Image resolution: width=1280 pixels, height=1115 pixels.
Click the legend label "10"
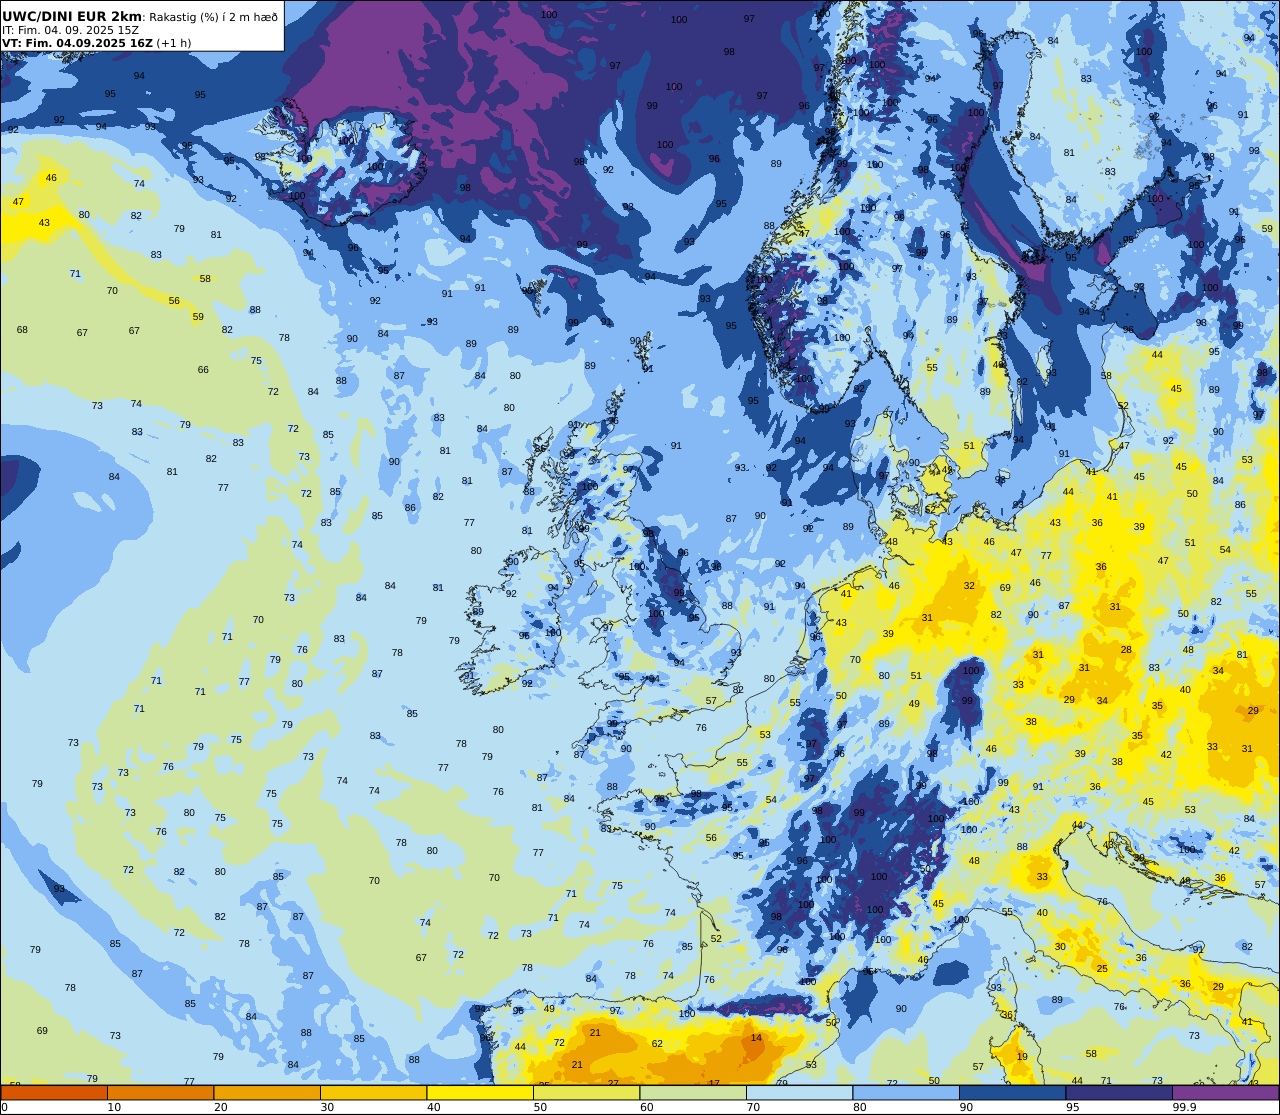(114, 1107)
